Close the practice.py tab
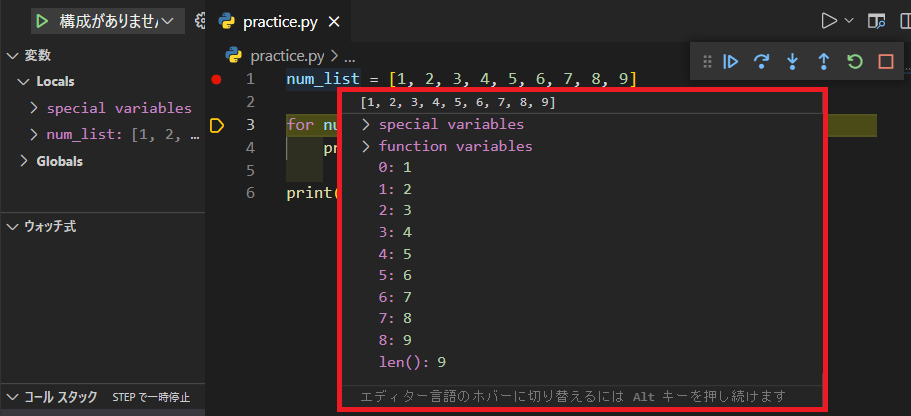The width and height of the screenshot is (911, 416). 333,22
